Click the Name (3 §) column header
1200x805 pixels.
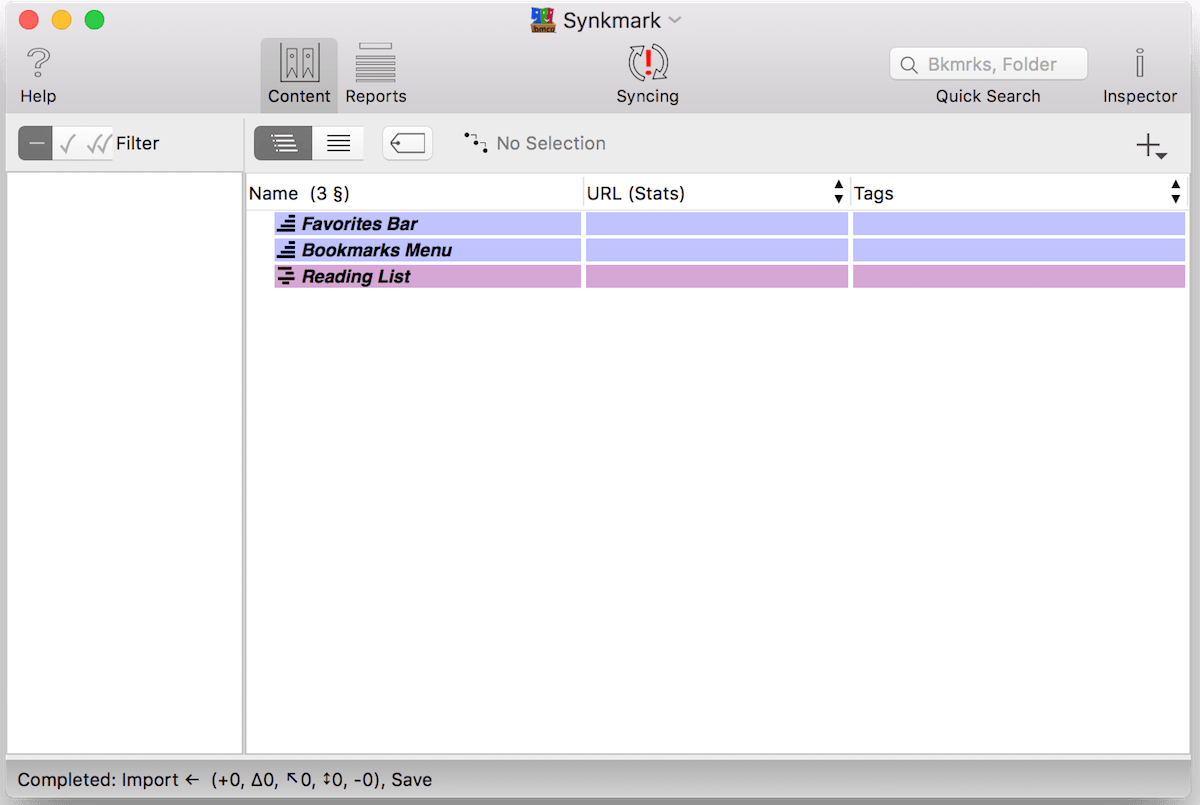point(414,193)
